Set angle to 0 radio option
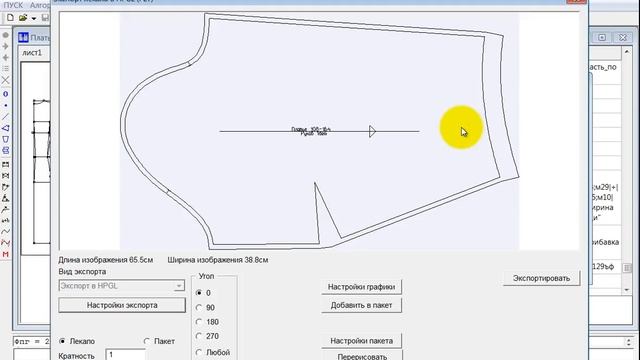This screenshot has width=640, height=360. pyautogui.click(x=199, y=293)
